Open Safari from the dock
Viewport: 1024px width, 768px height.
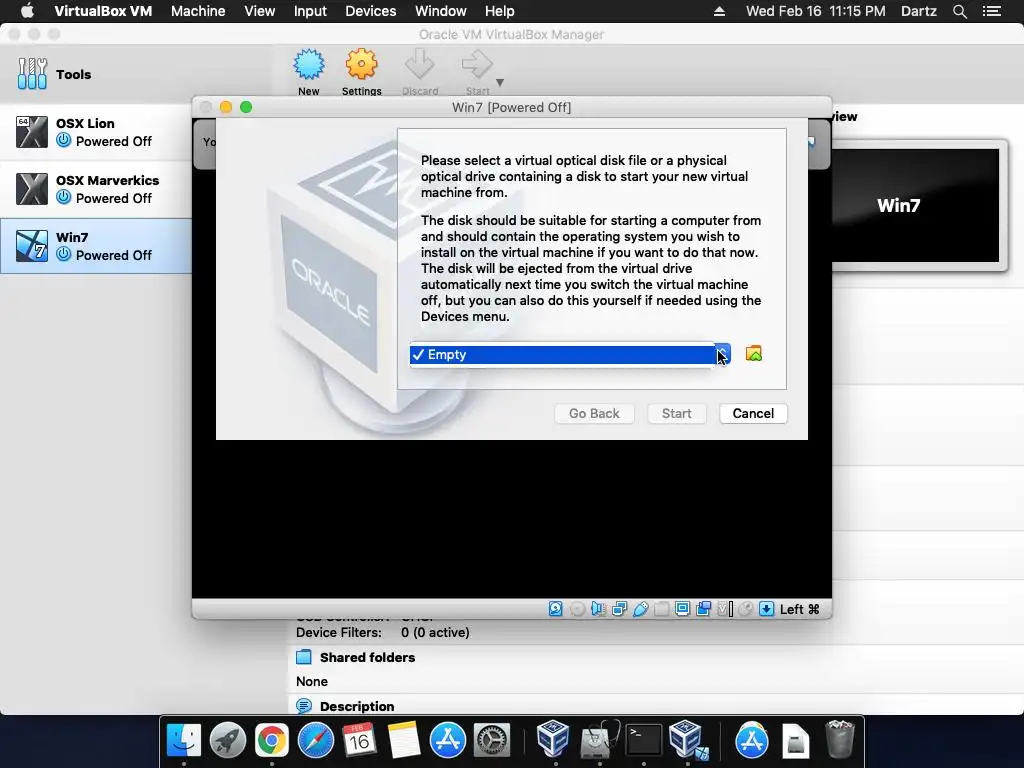coord(315,741)
